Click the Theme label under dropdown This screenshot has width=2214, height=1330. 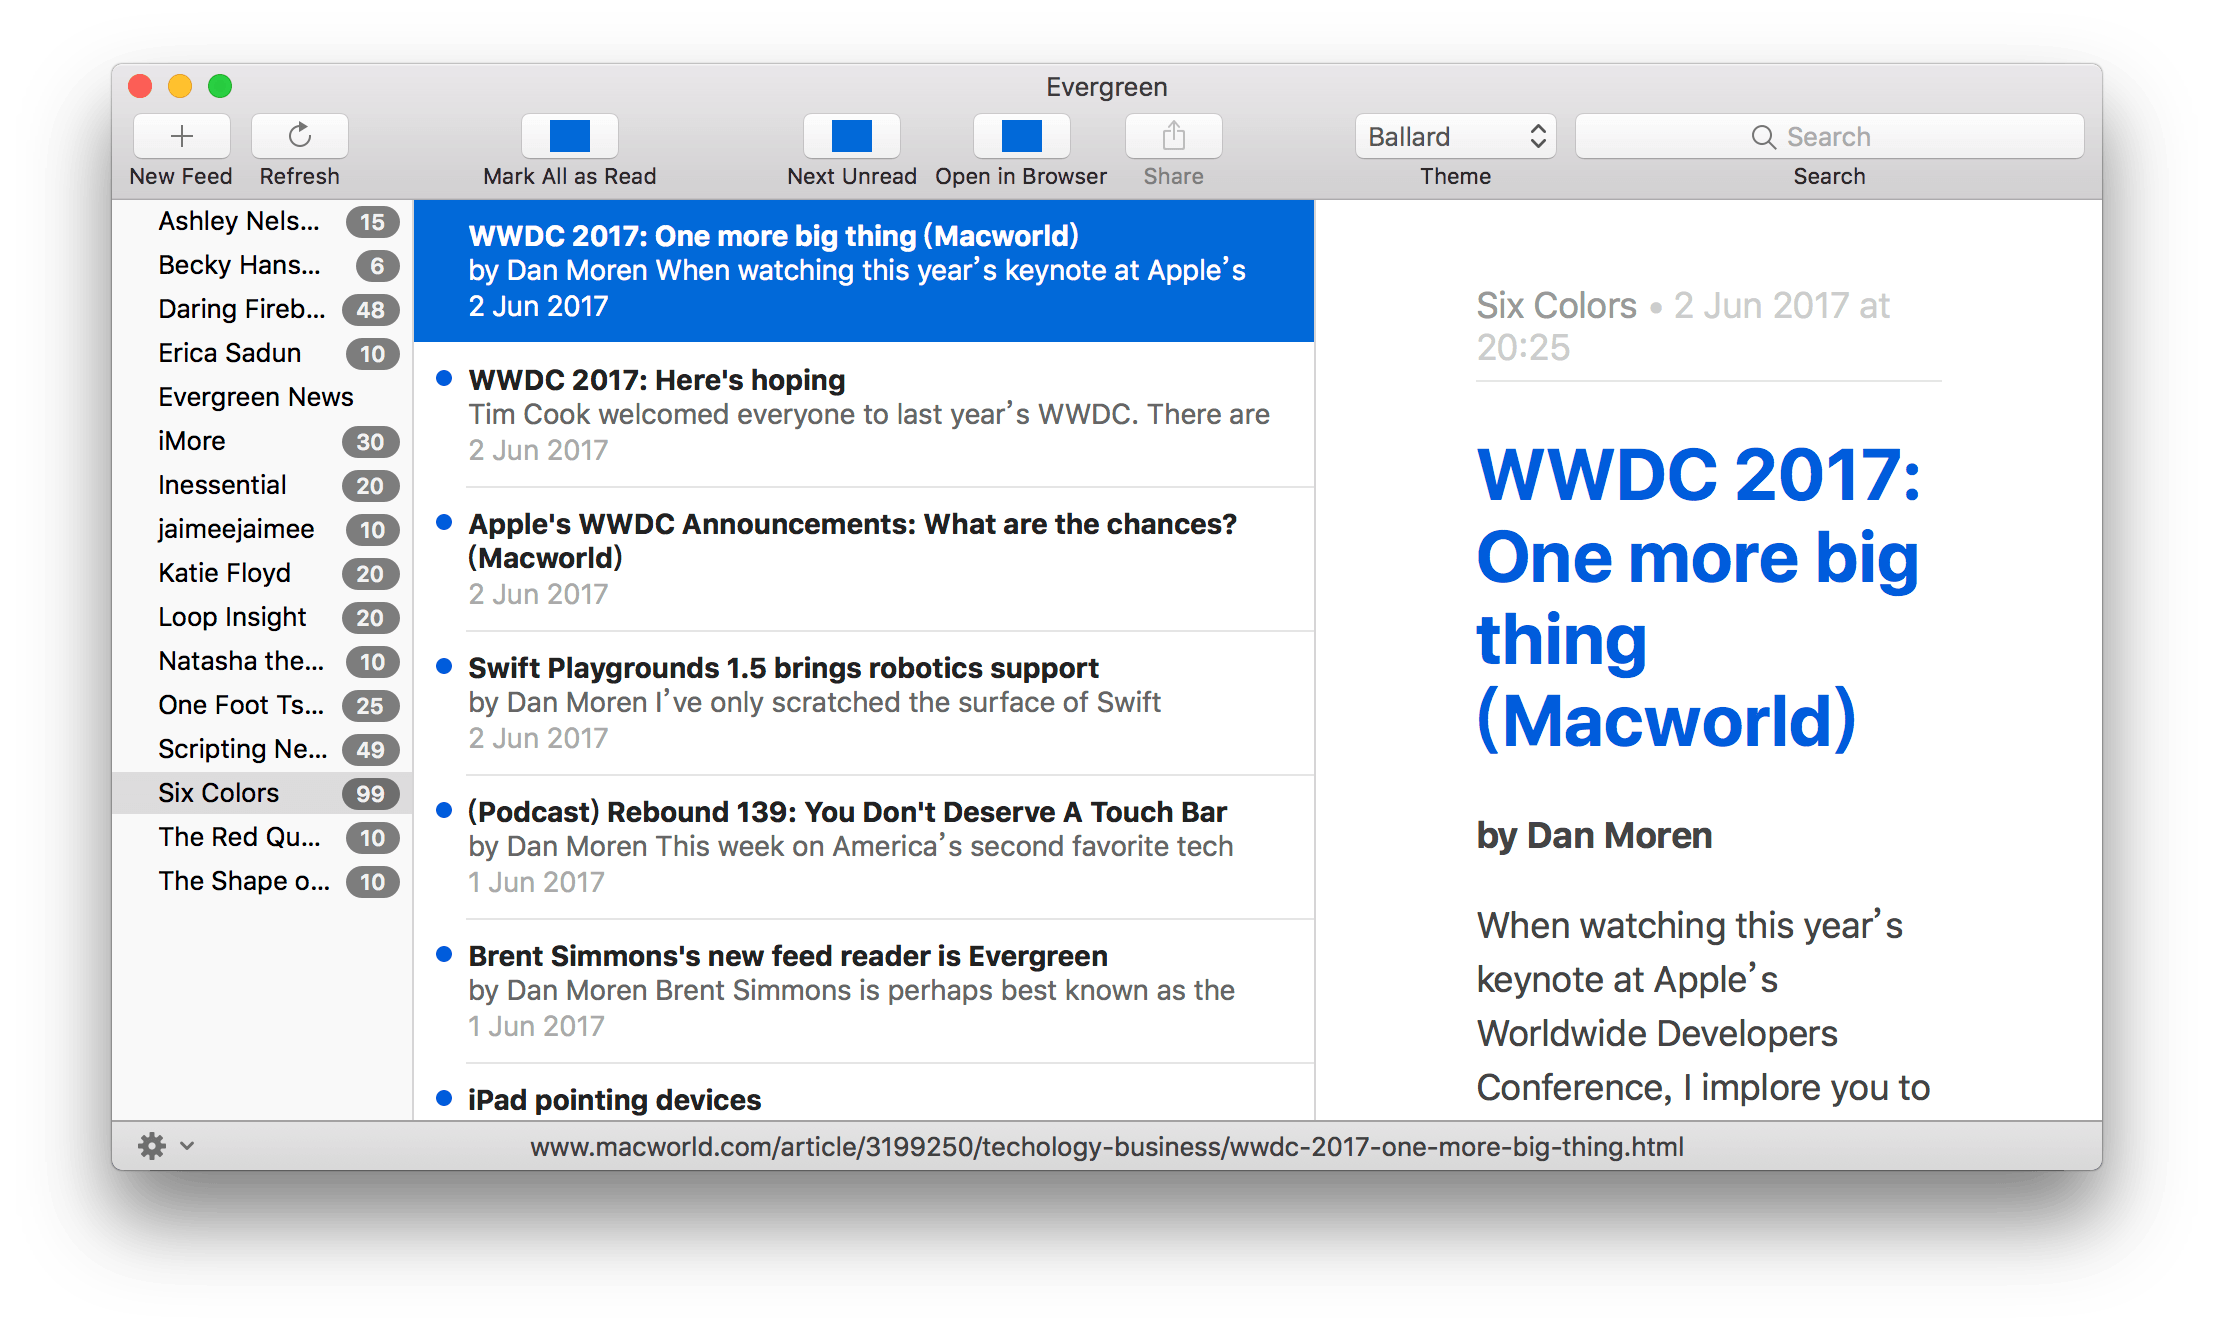pyautogui.click(x=1456, y=177)
